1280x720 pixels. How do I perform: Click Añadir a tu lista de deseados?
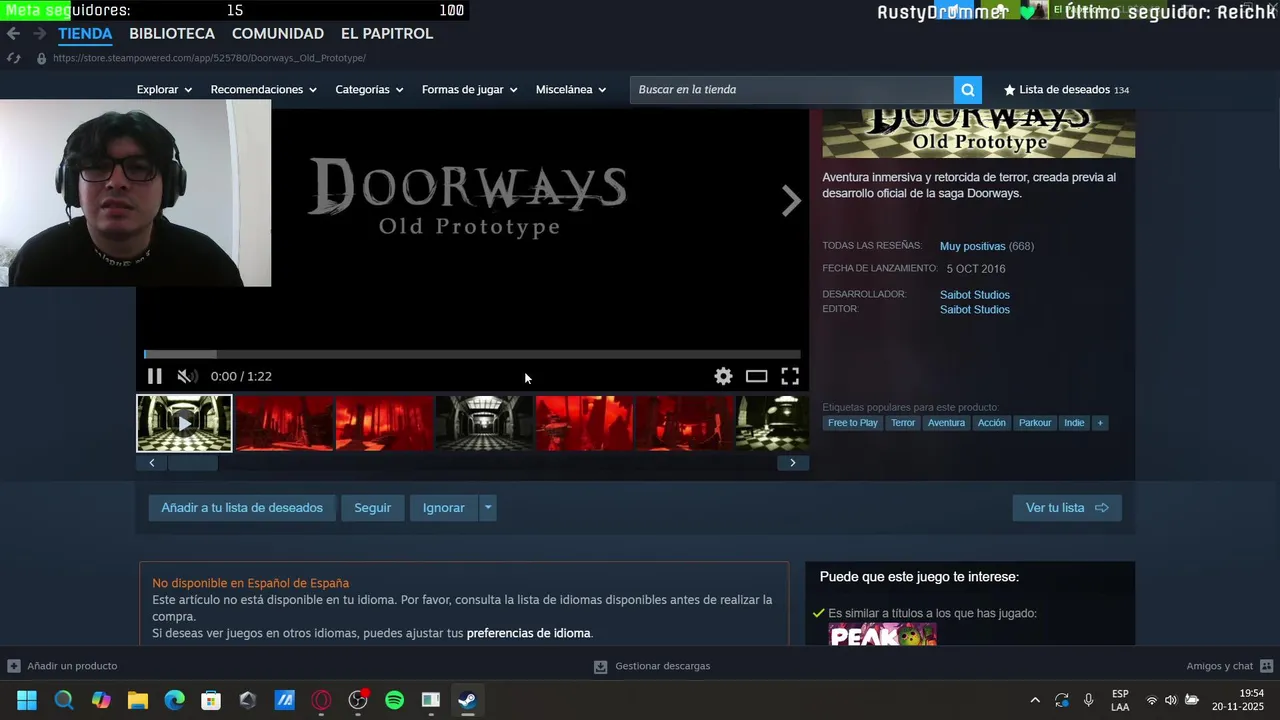coord(242,508)
